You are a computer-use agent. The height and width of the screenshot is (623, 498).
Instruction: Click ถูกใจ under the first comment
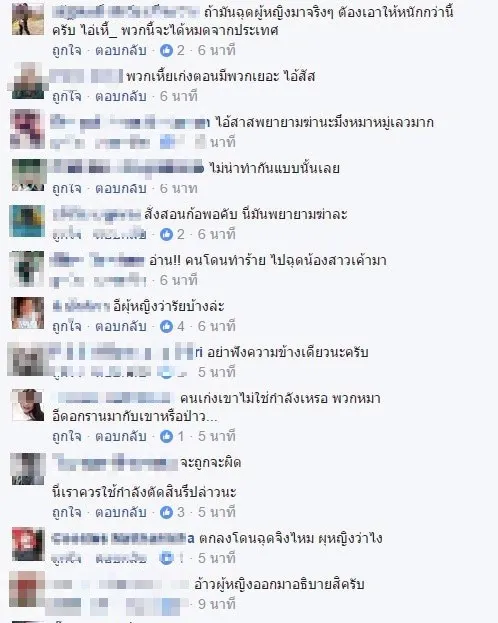pos(67,50)
